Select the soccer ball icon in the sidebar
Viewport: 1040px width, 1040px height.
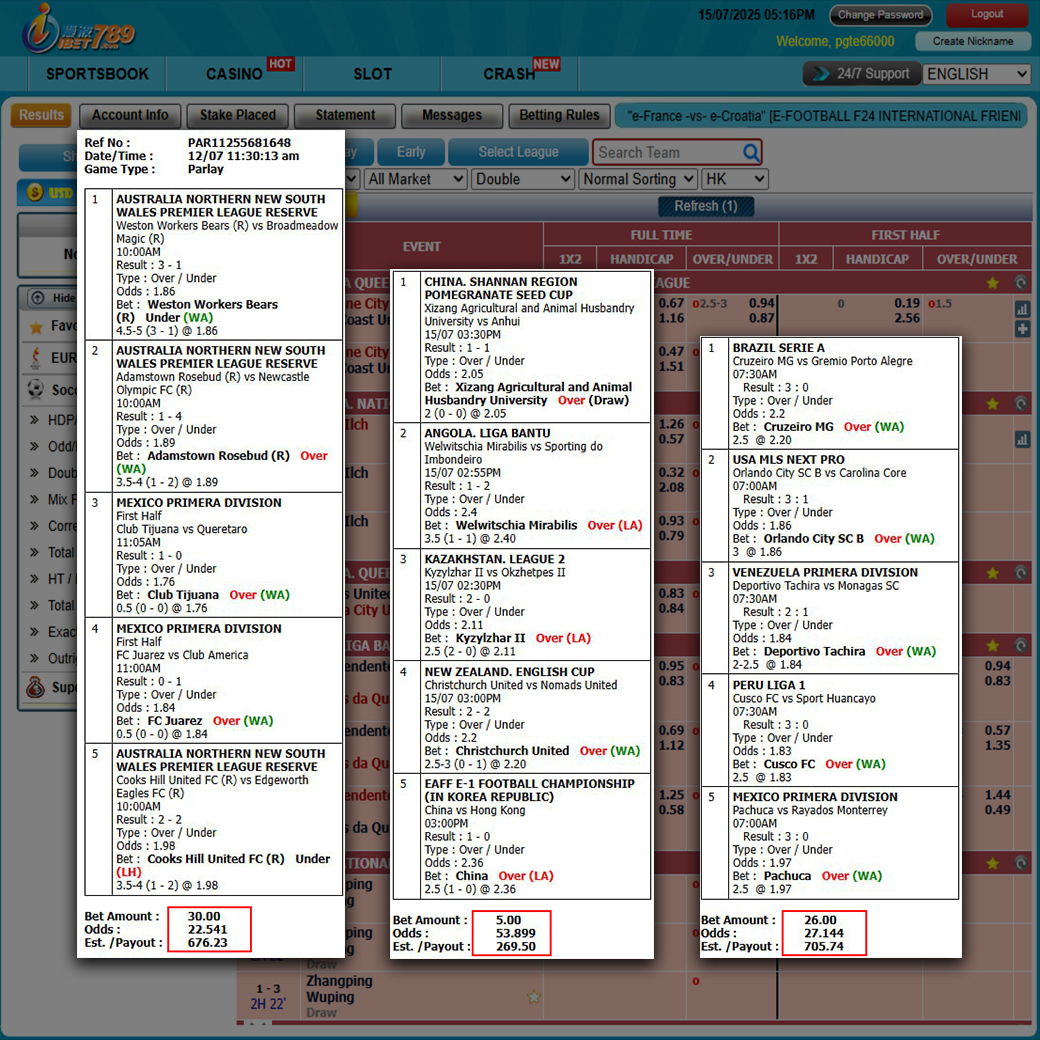click(x=36, y=389)
